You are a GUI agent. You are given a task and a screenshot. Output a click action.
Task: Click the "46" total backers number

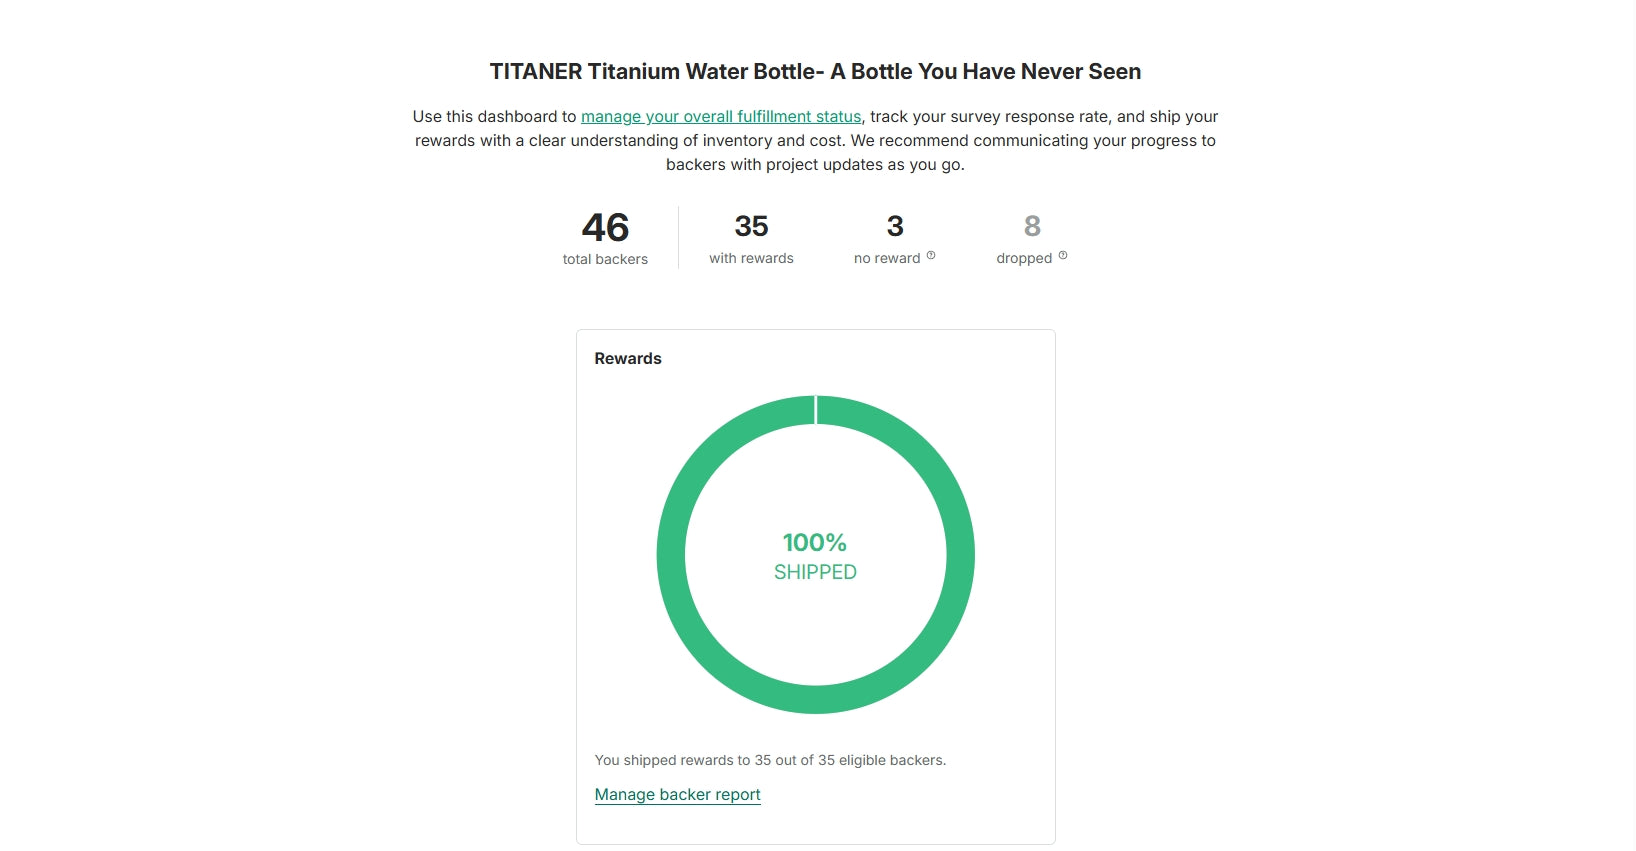click(605, 228)
